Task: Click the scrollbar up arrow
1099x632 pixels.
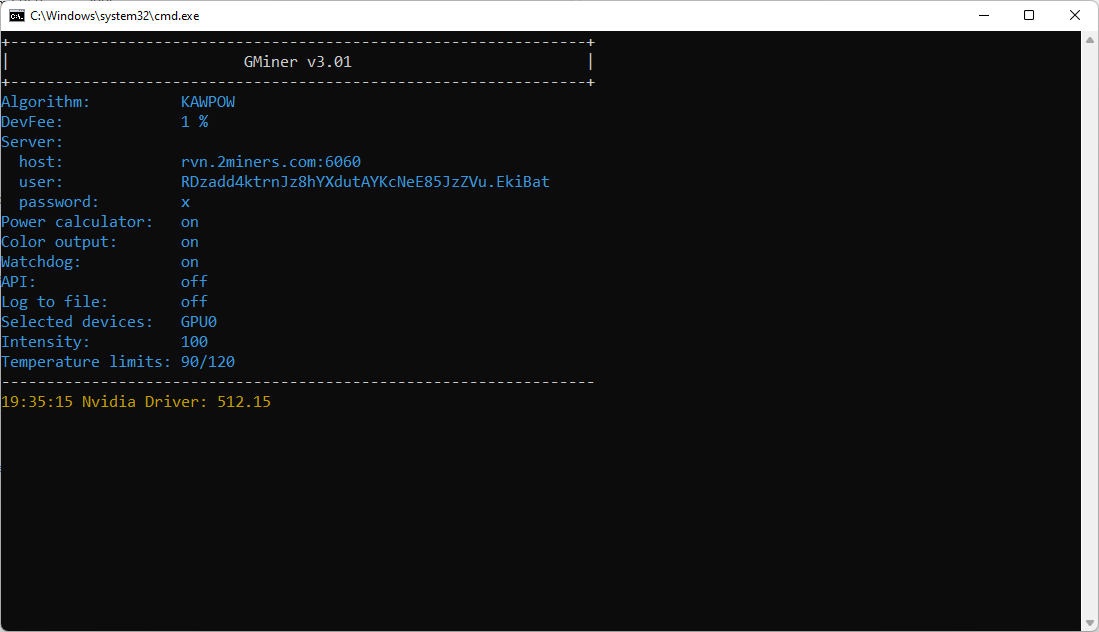Action: click(x=1089, y=40)
